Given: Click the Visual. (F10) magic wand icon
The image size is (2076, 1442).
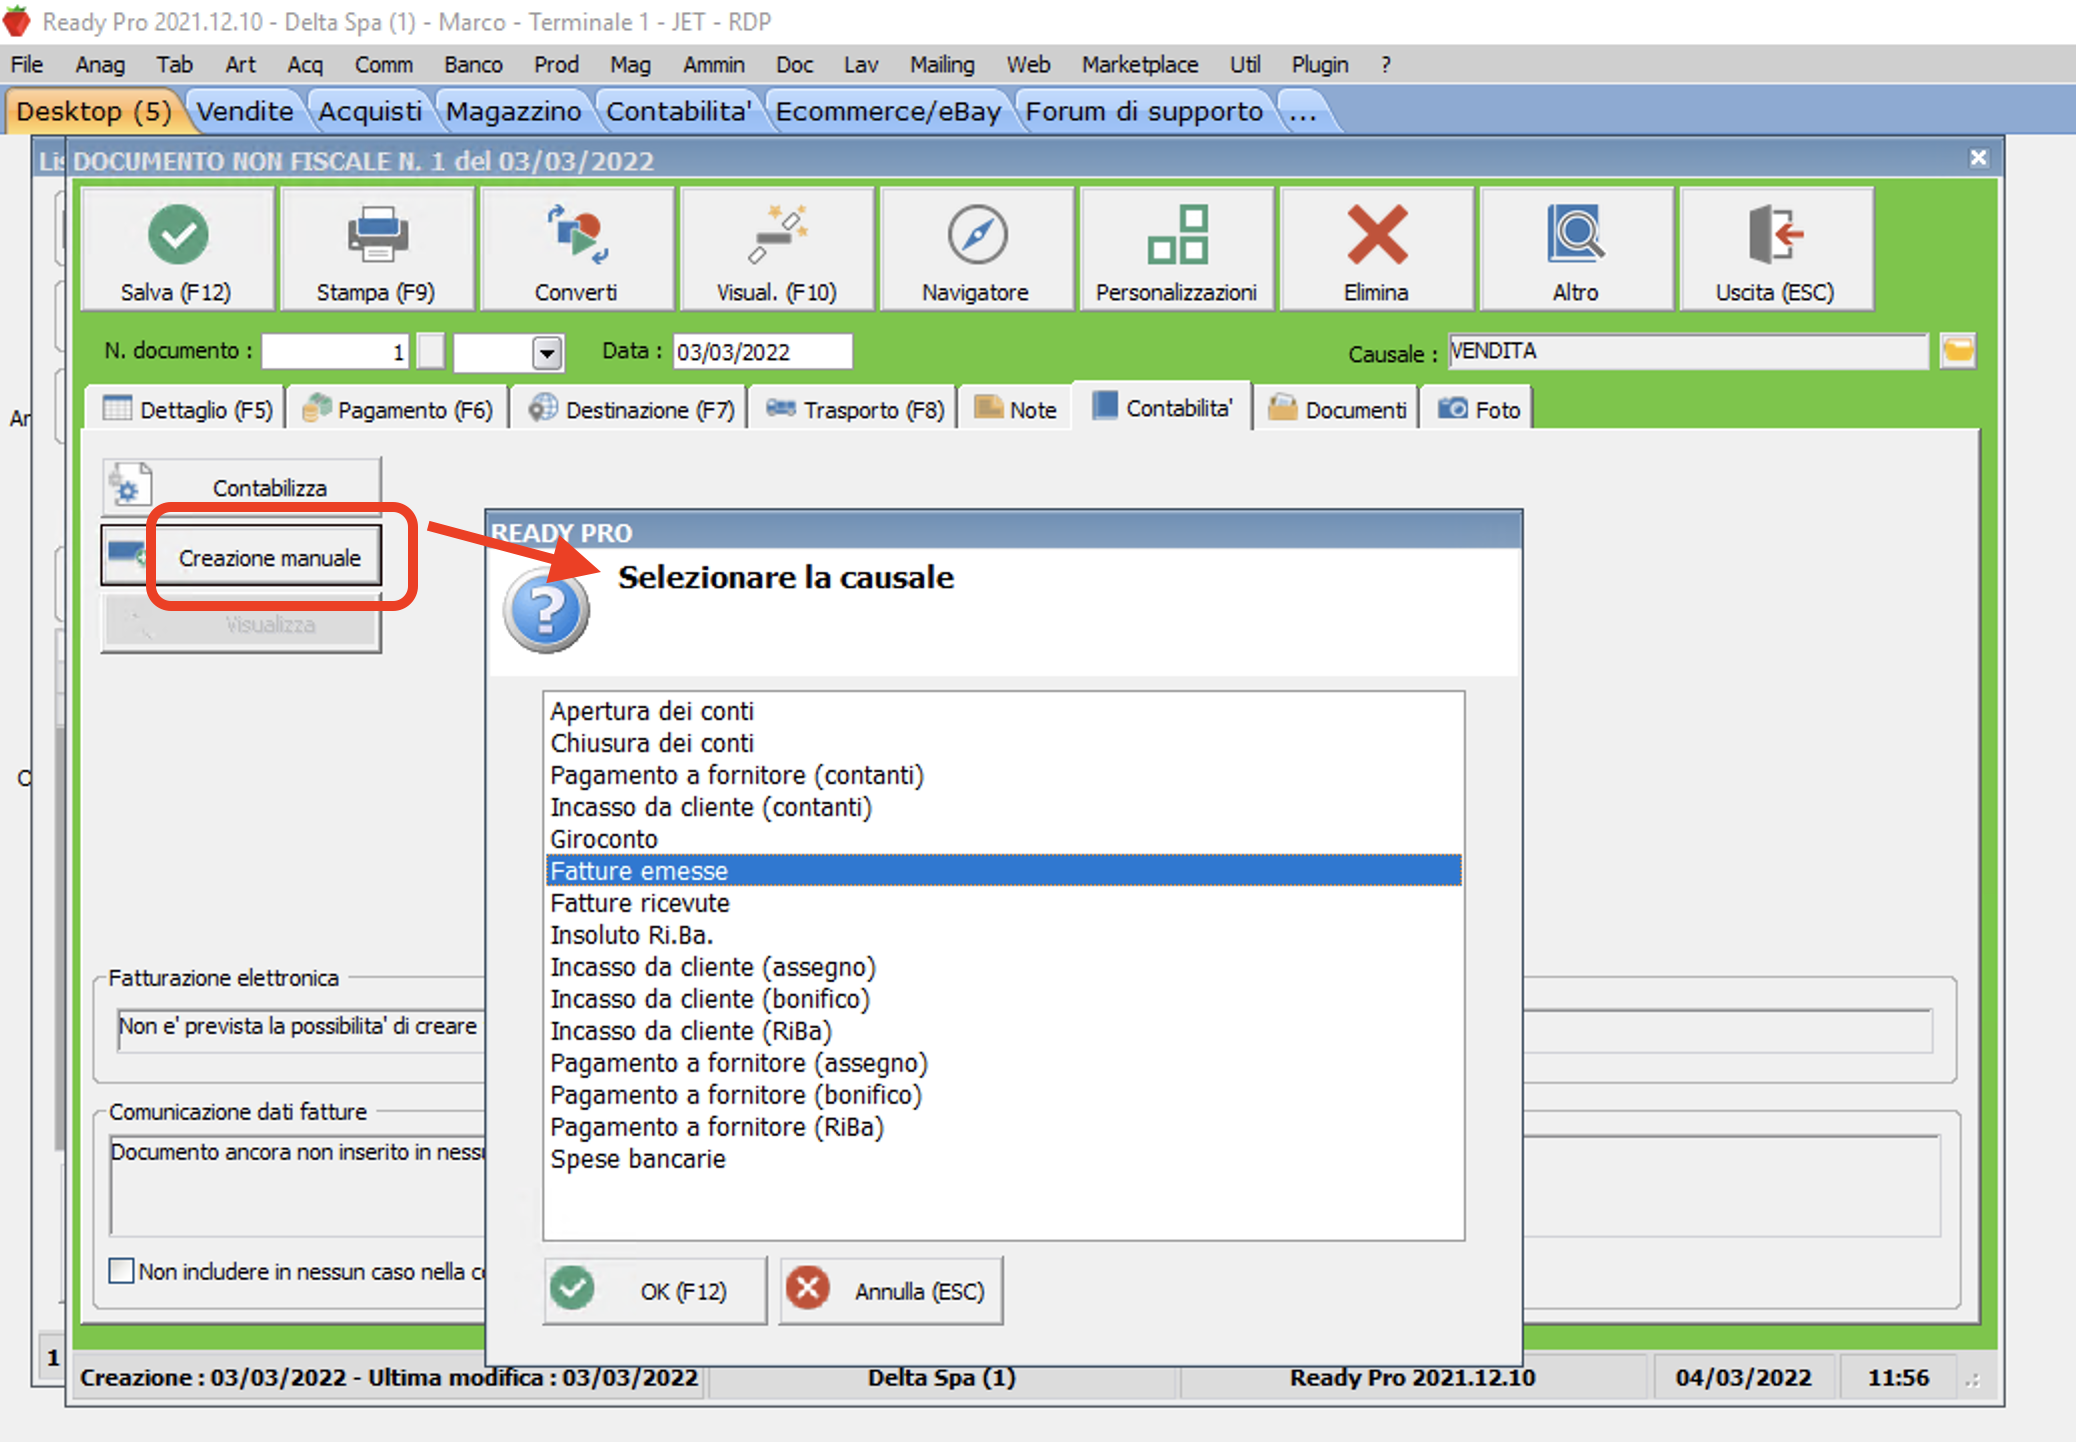Looking at the screenshot, I should click(x=777, y=234).
